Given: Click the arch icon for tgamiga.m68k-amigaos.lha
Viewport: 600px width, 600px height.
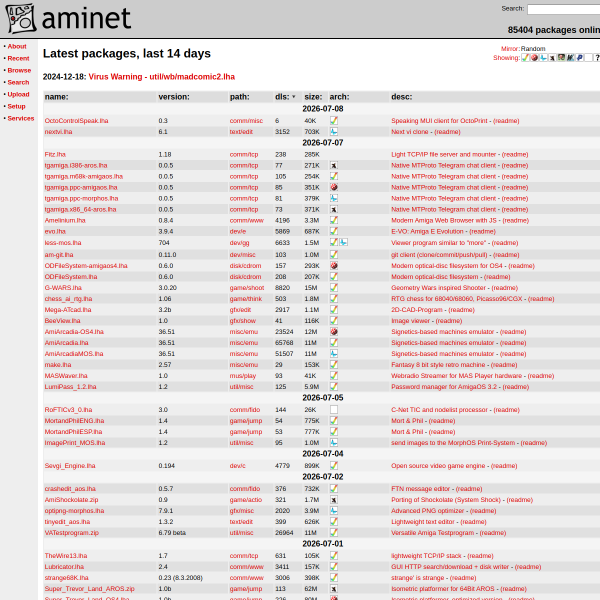Looking at the screenshot, I should tap(334, 176).
